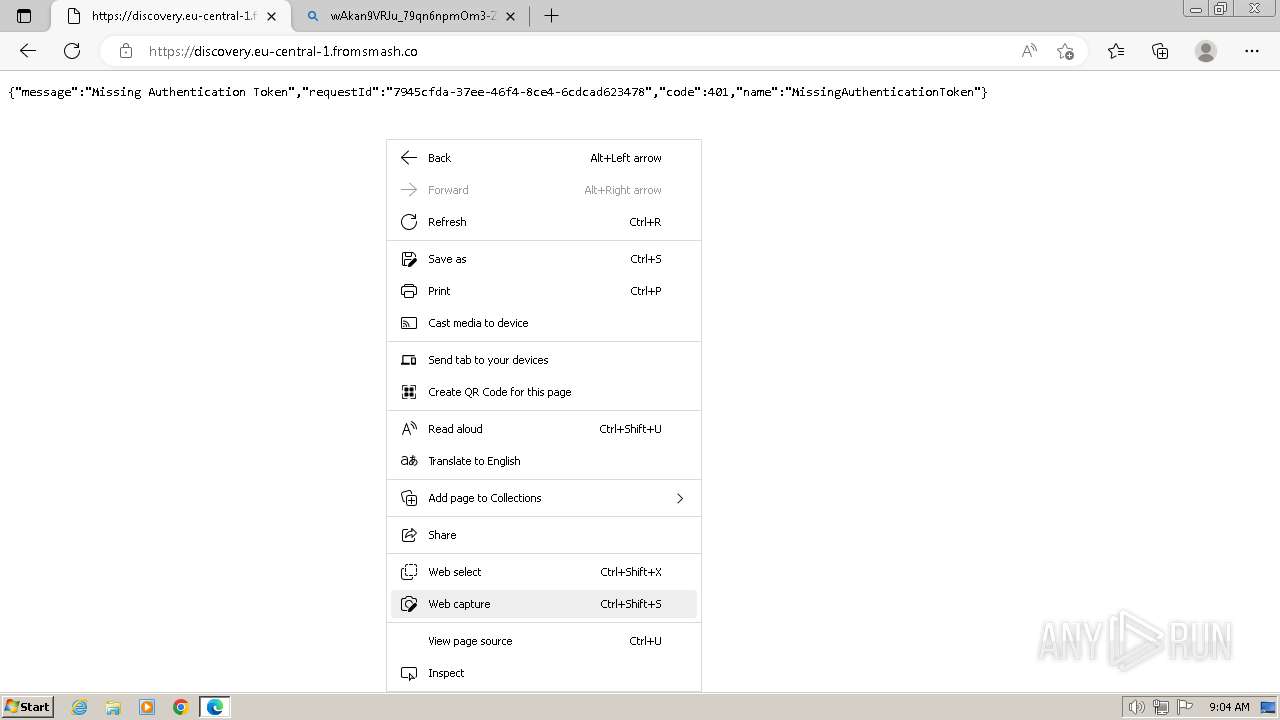Screen dimensions: 1280x720
Task: Click the Translate icon in menu
Action: click(x=409, y=461)
